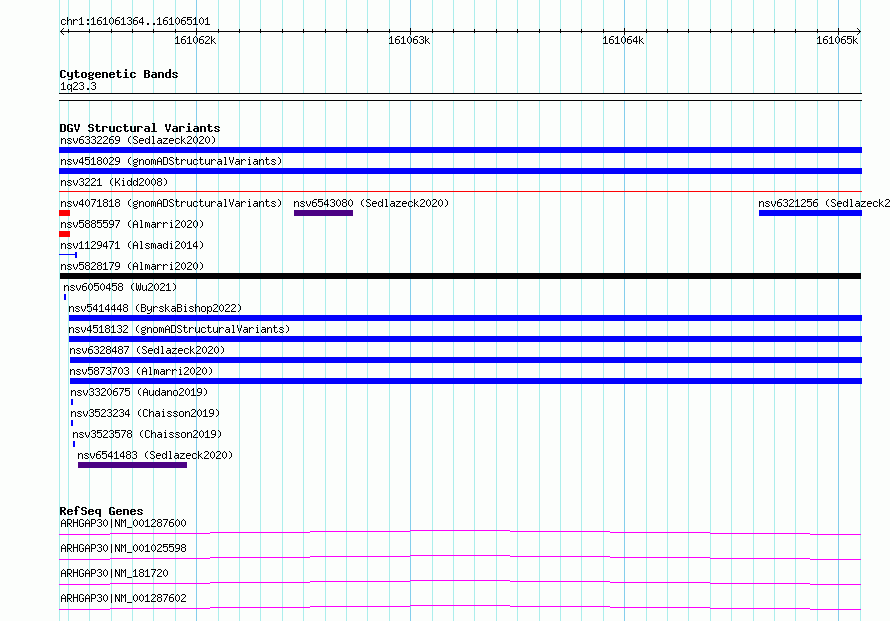
Task: Open variant nsv5885597 (Almarri2020) label
Action: [132, 224]
